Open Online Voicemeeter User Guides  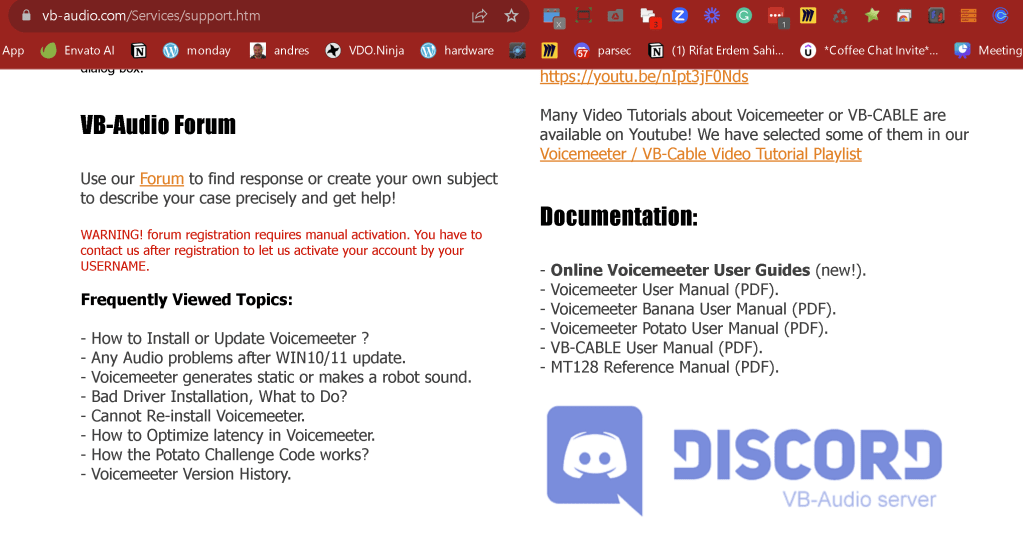pyautogui.click(x=680, y=270)
